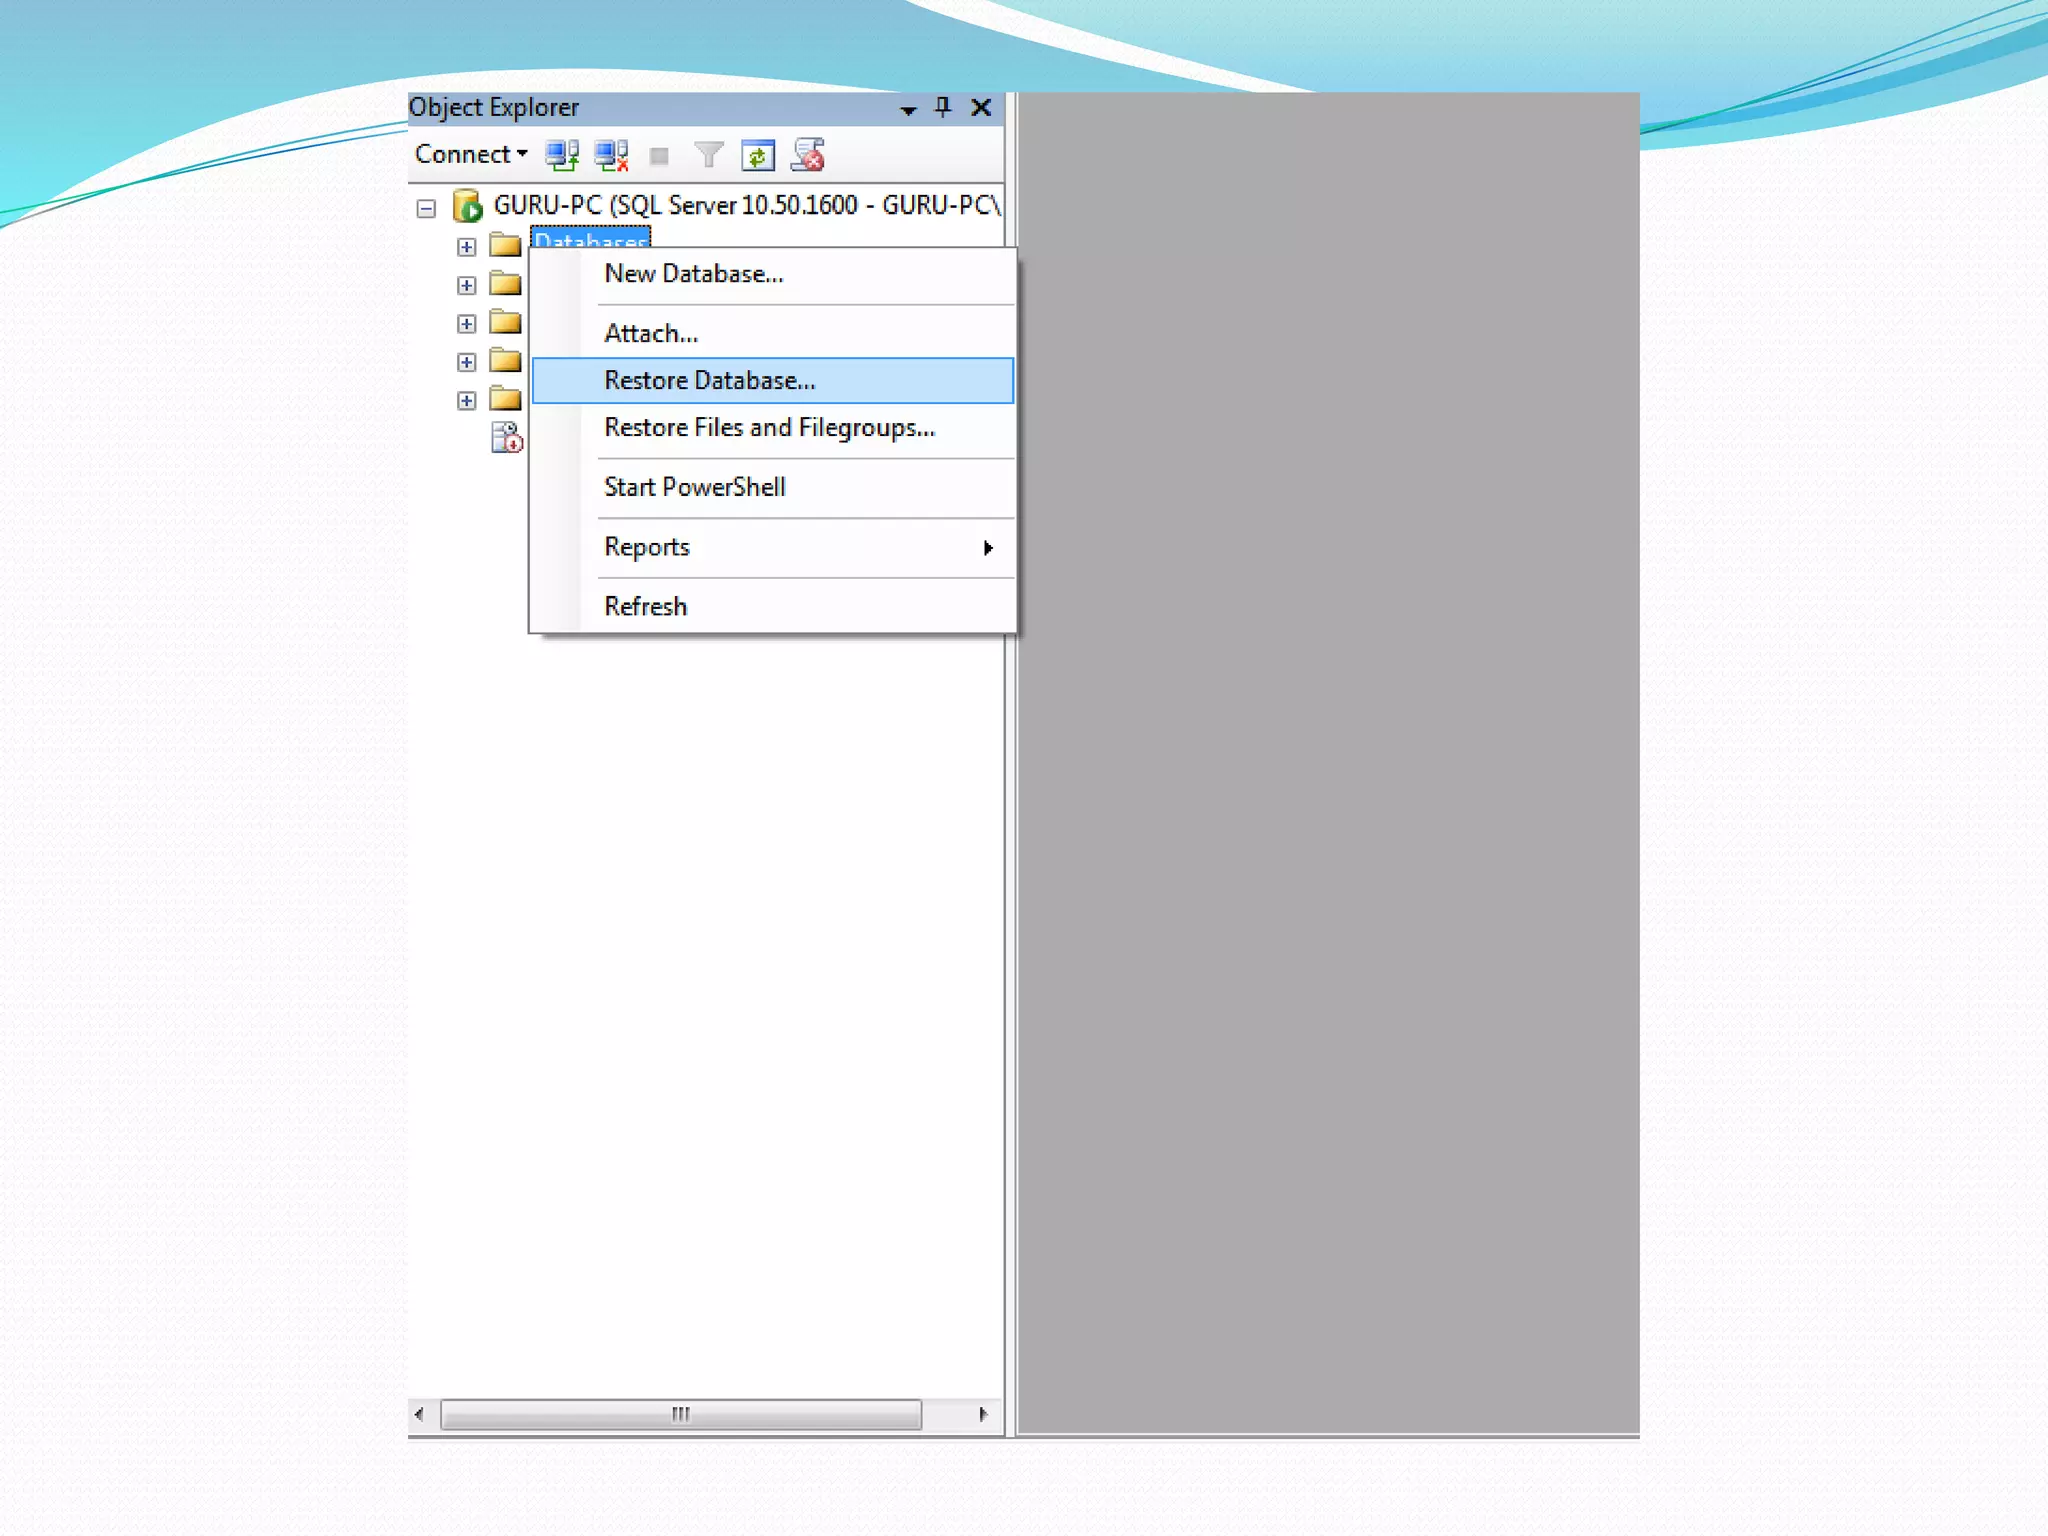Choose Attach from the context menu
The height and width of the screenshot is (1536, 2048).
tap(651, 334)
